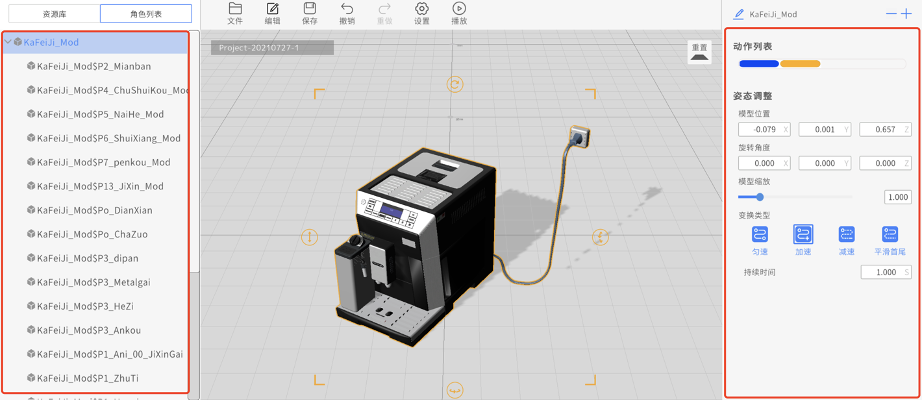
Task: Click the rotation angle Y input field
Action: (x=825, y=163)
